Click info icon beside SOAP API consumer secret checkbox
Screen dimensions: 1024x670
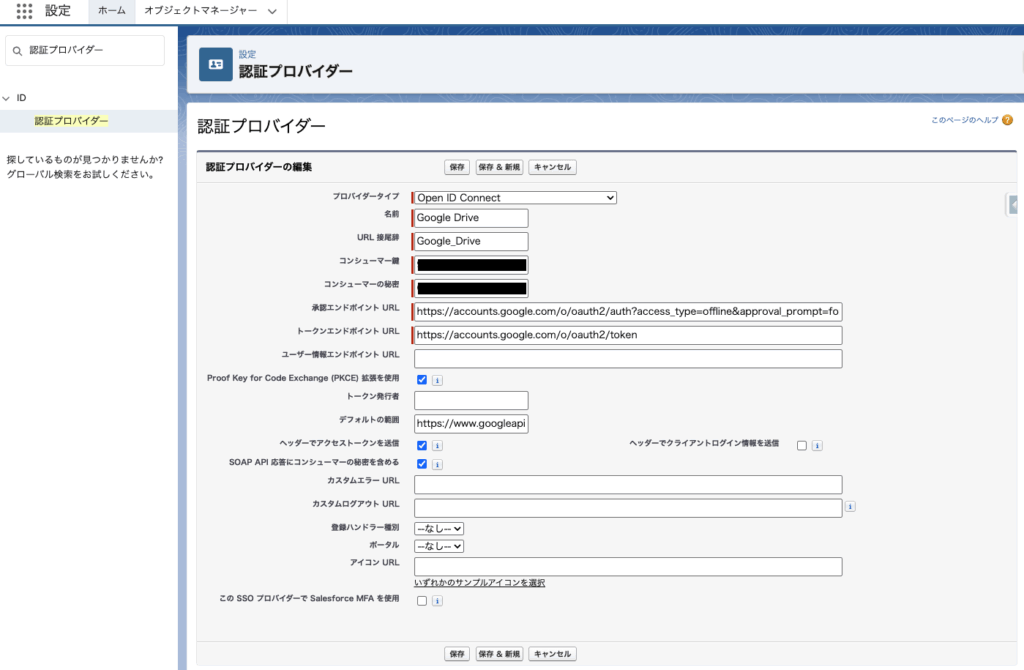tap(437, 464)
